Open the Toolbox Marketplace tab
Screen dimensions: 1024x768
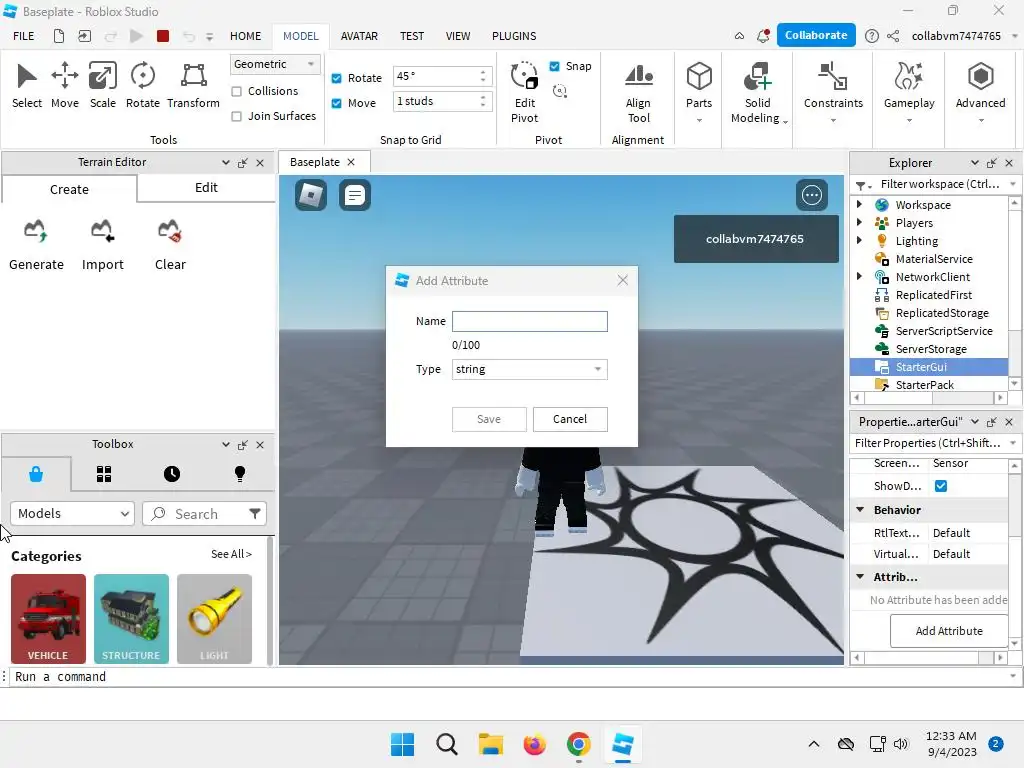click(x=36, y=474)
